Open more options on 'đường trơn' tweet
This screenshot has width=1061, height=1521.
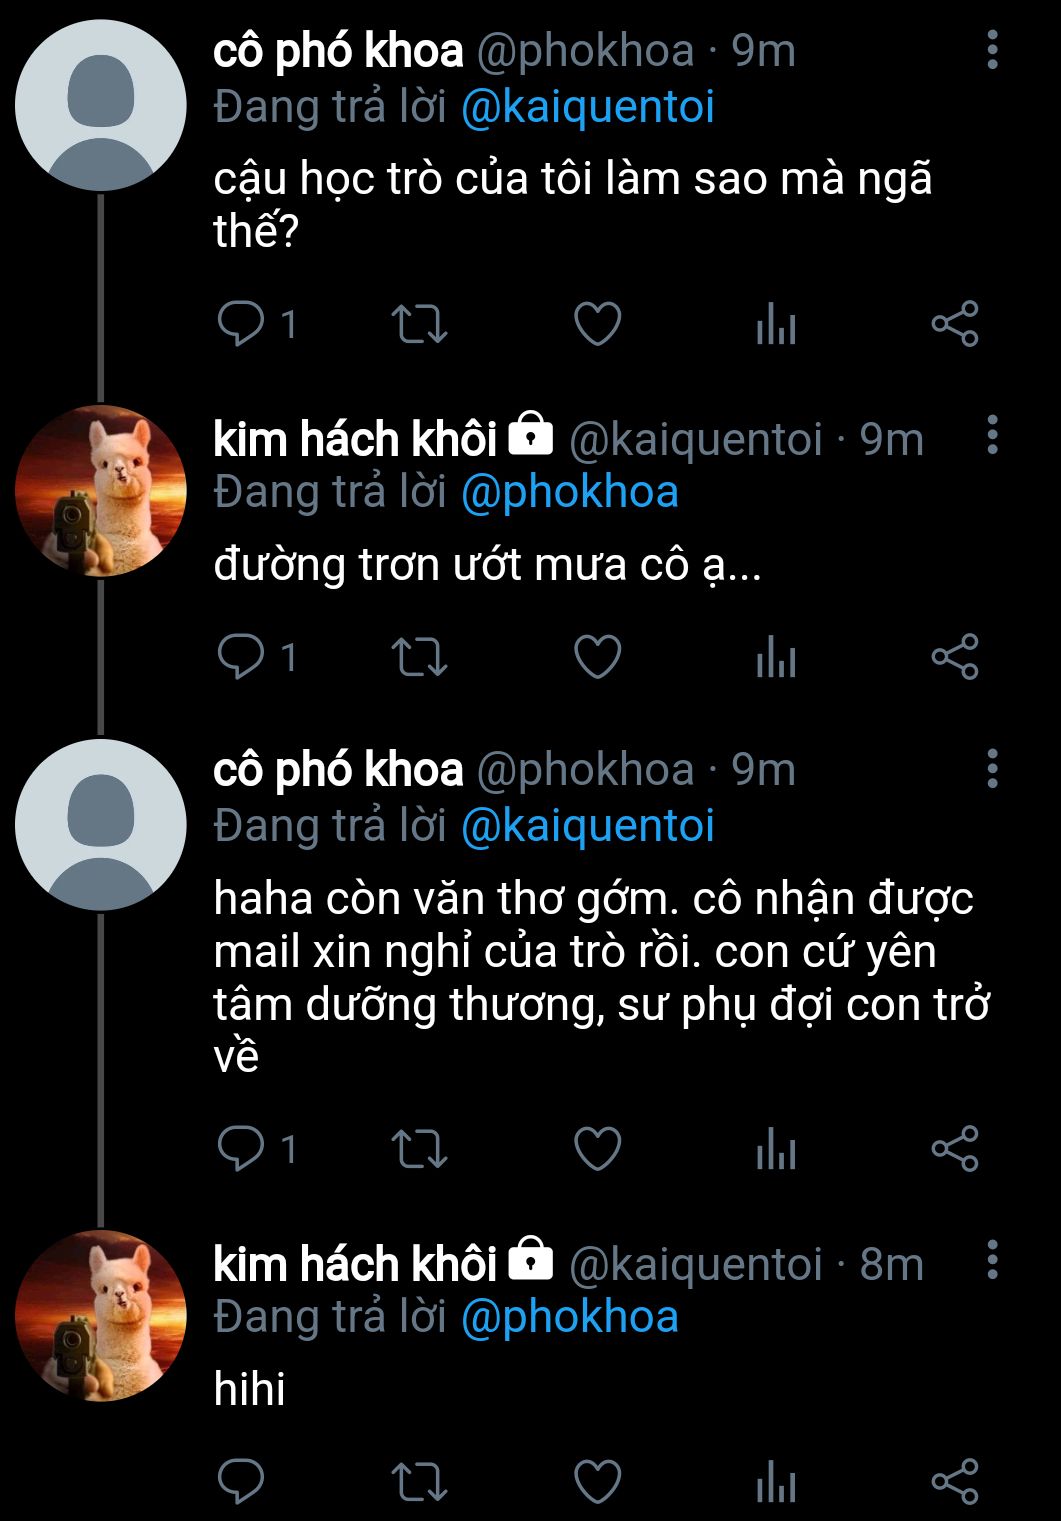click(x=992, y=435)
